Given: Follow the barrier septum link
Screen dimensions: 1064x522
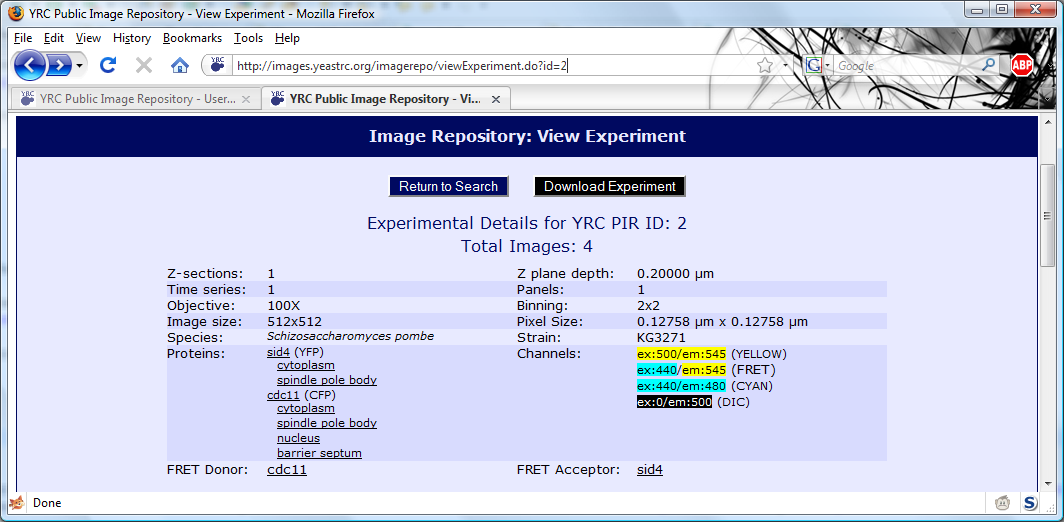Looking at the screenshot, I should 319,453.
